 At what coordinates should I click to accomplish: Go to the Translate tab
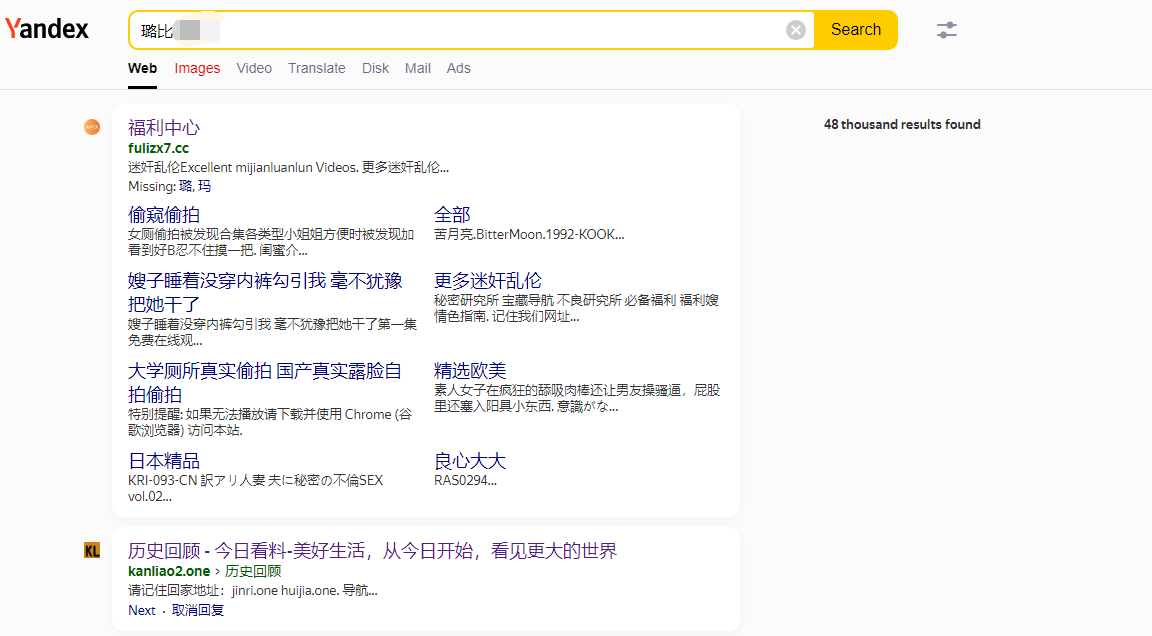317,68
